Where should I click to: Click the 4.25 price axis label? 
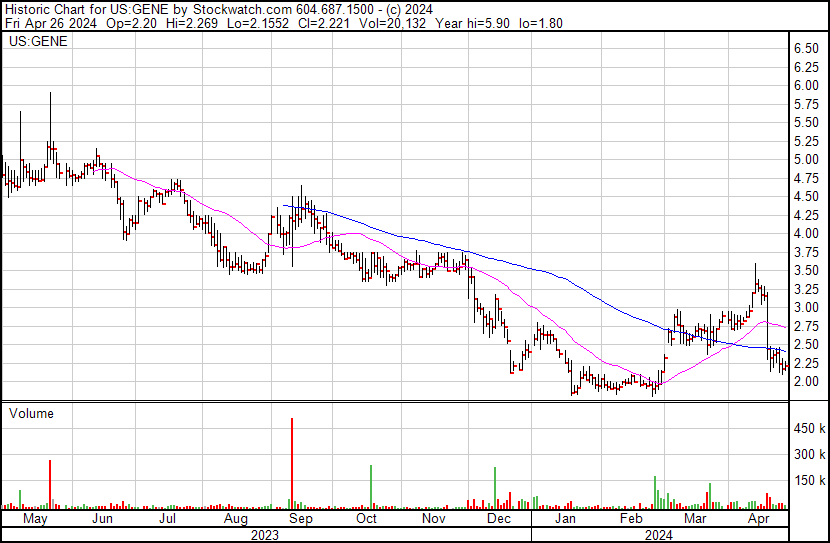coord(806,215)
